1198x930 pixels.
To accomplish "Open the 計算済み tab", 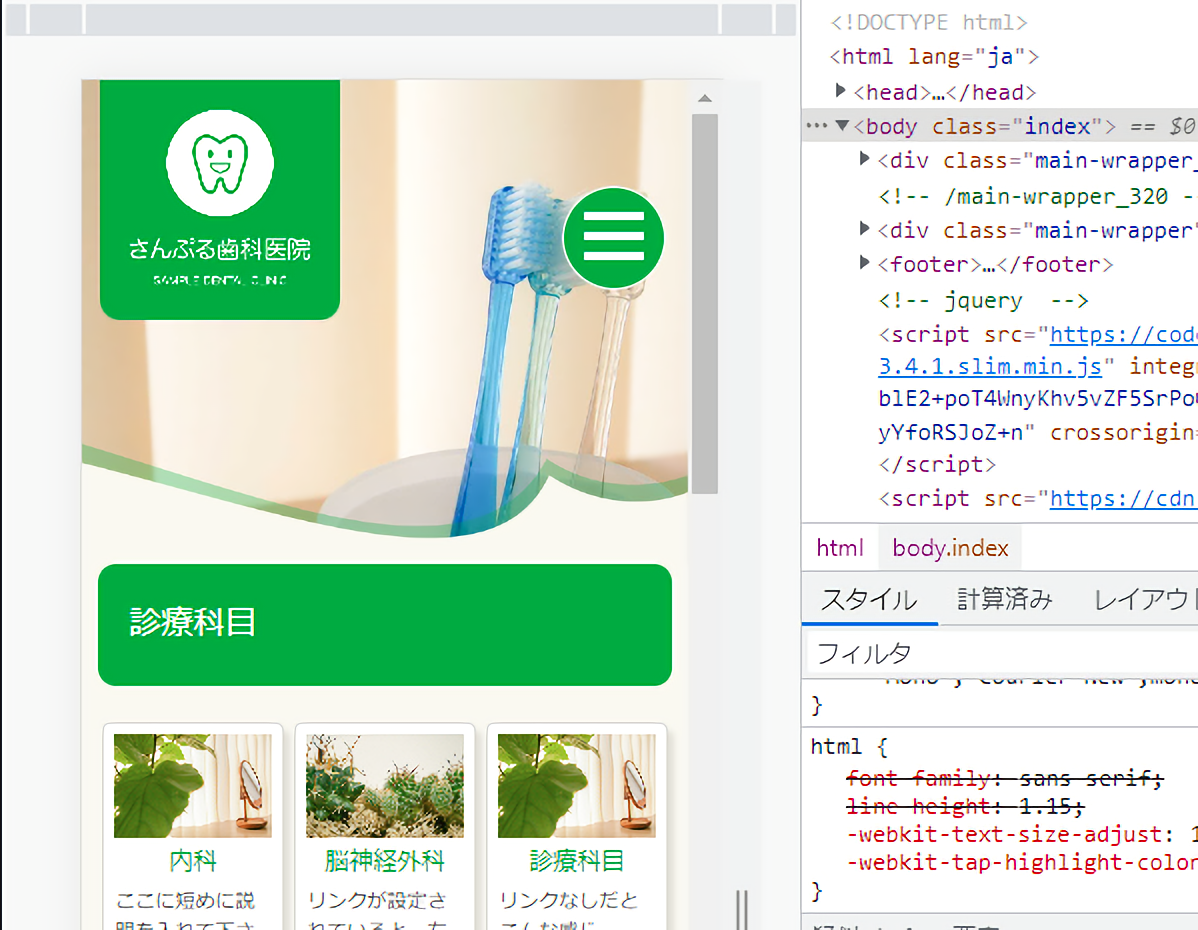I will 1004,600.
